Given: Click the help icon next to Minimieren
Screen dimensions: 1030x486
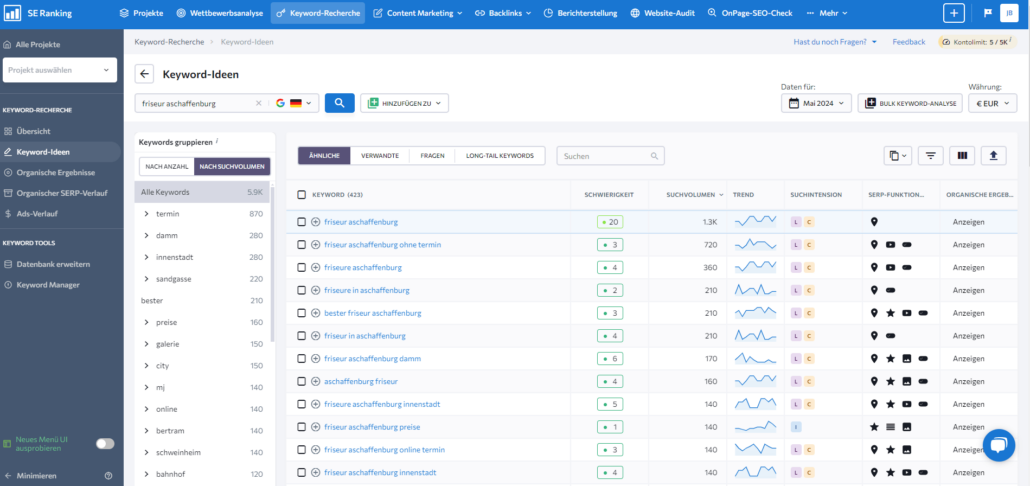Looking at the screenshot, I should [x=108, y=475].
